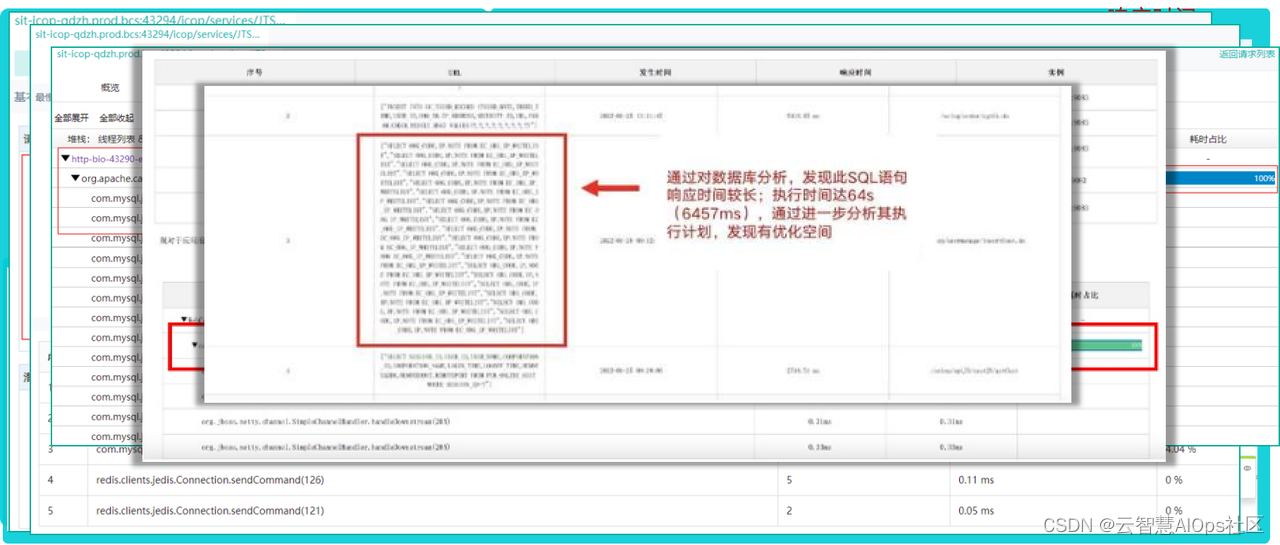Click 全部收起 to collapse all stacks
This screenshot has height=545, width=1280.
[116, 118]
